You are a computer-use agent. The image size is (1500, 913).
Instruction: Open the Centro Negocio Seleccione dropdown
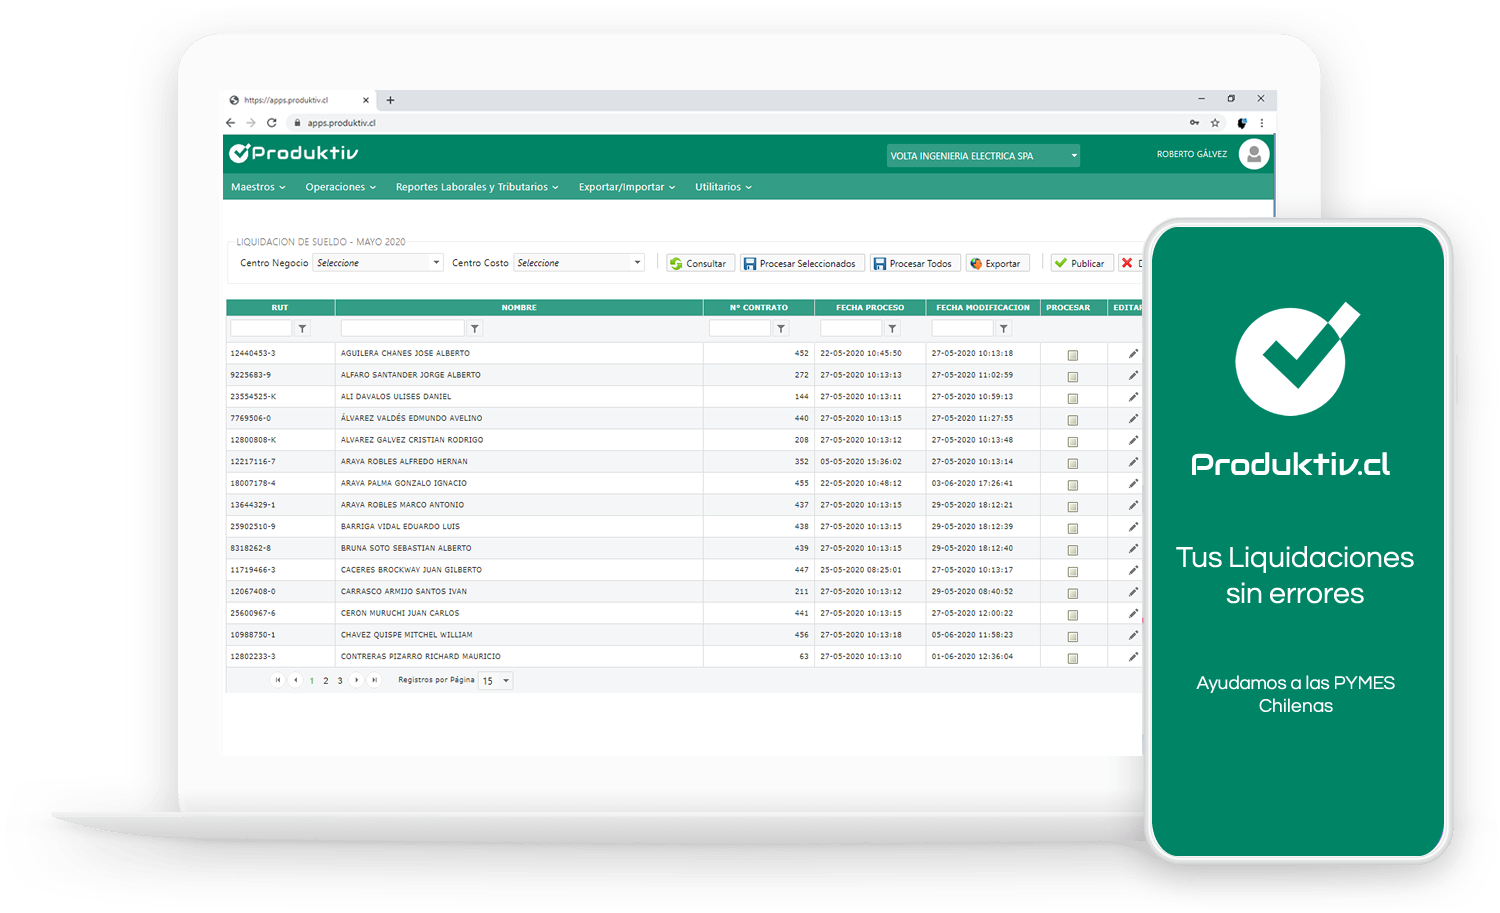click(378, 263)
